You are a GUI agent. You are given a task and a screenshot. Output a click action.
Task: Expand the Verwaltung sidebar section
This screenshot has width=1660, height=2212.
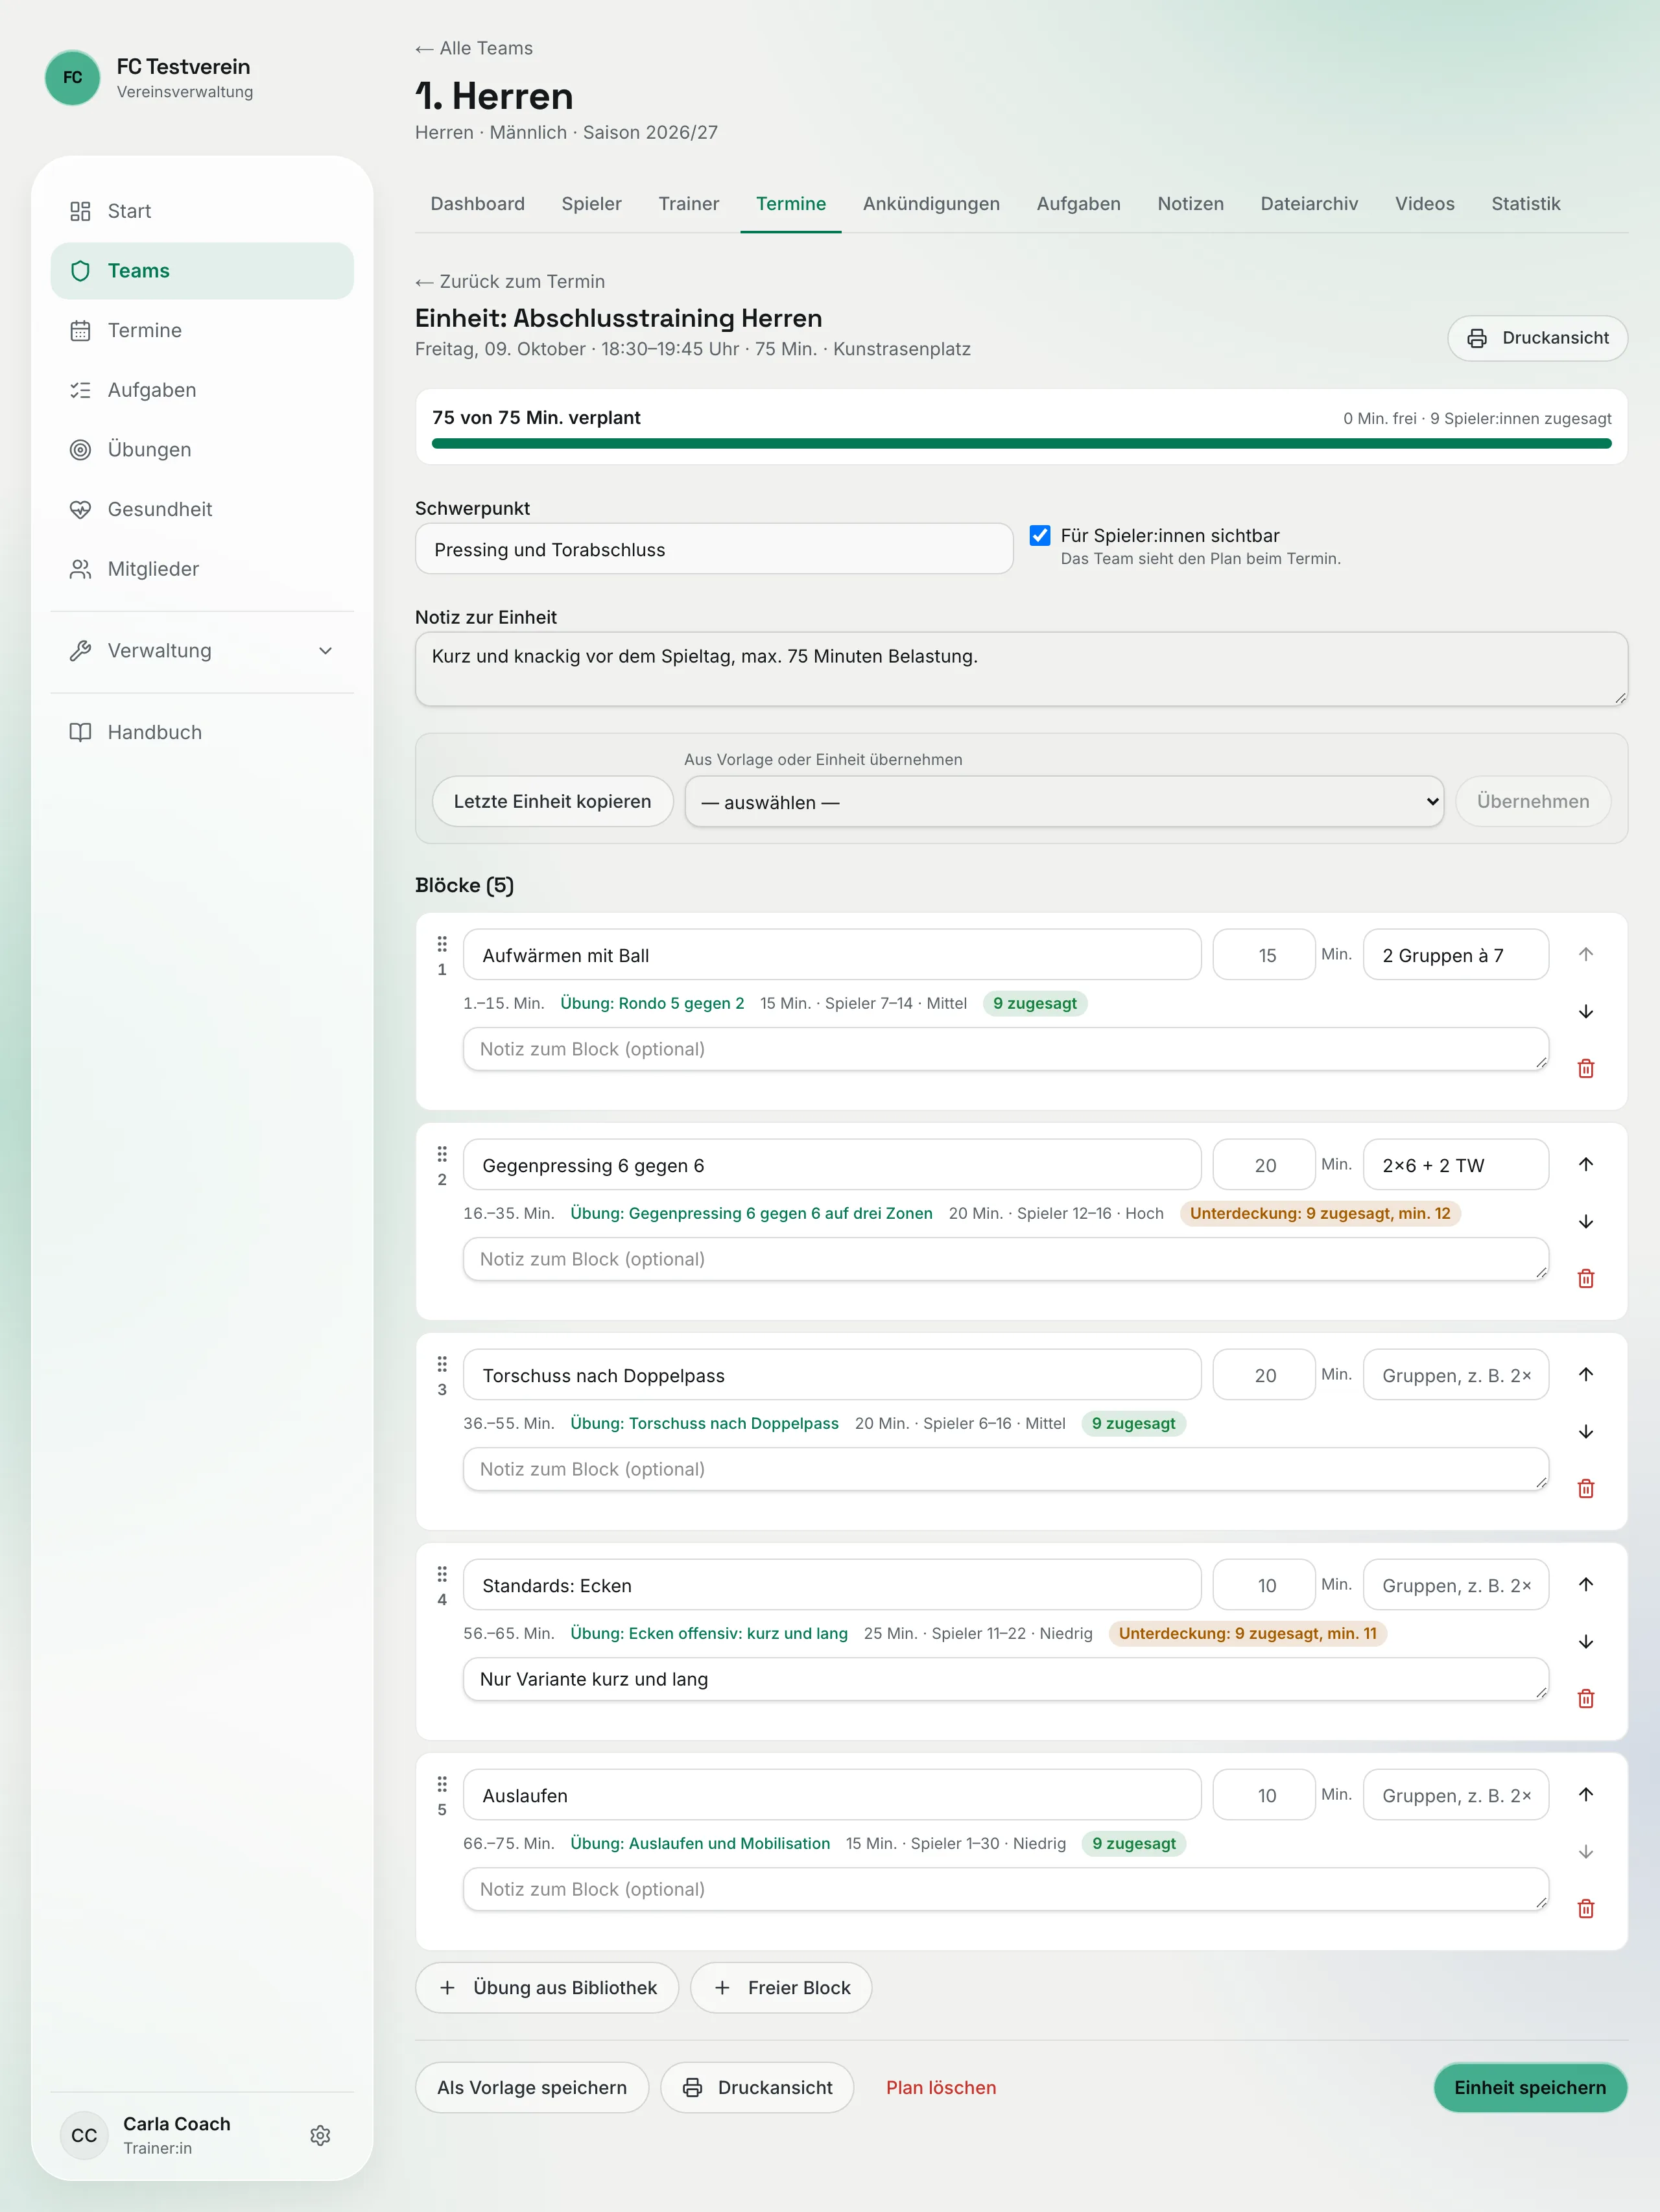(x=202, y=651)
